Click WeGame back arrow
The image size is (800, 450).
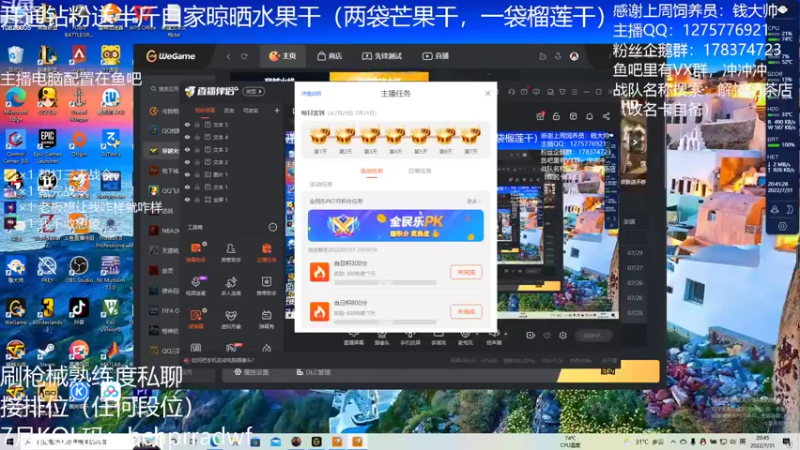(x=229, y=56)
